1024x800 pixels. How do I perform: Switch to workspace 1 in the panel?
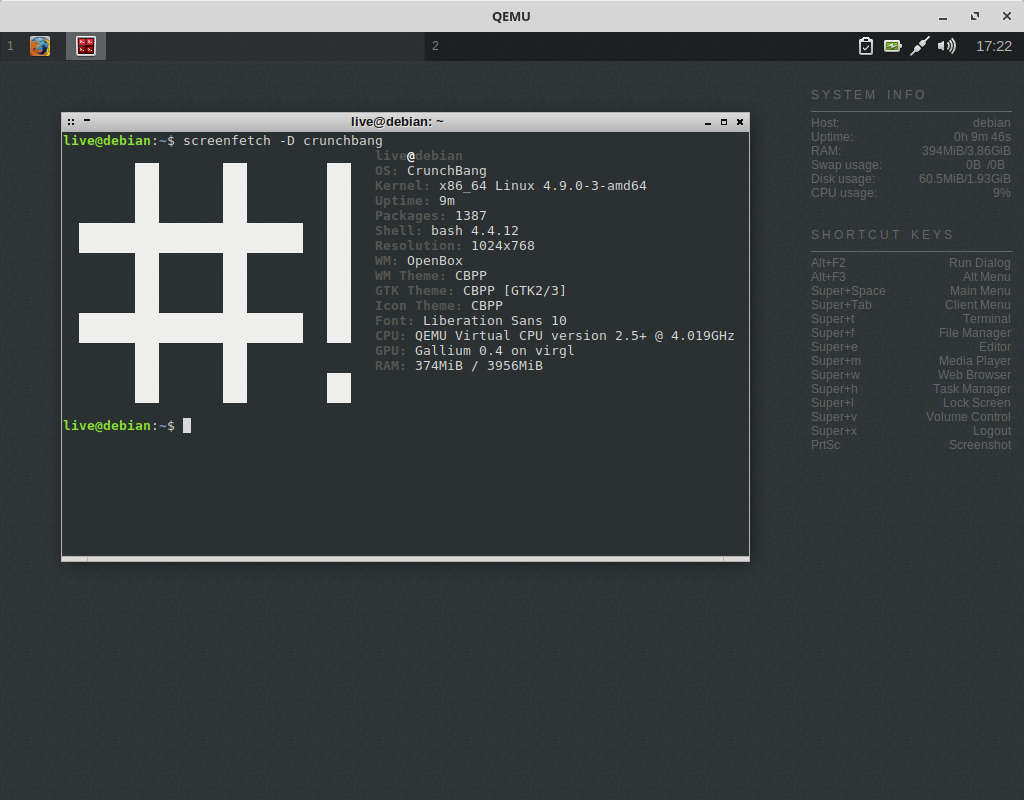click(10, 46)
